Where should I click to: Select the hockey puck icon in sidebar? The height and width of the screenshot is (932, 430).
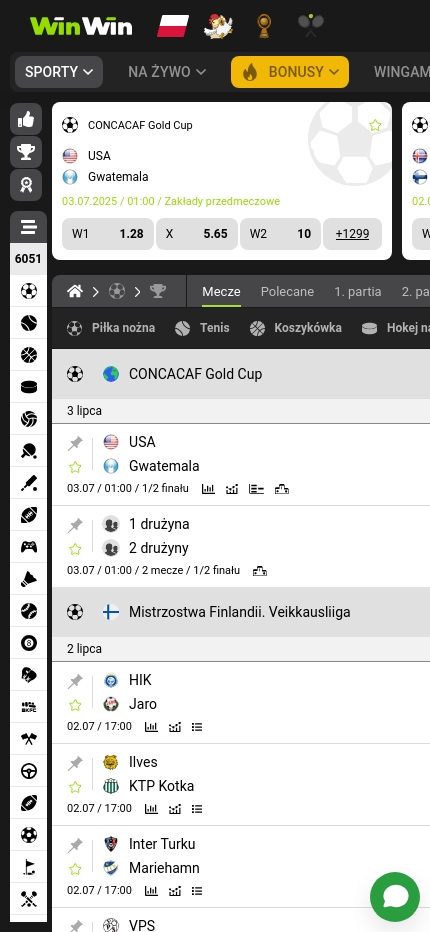point(29,387)
